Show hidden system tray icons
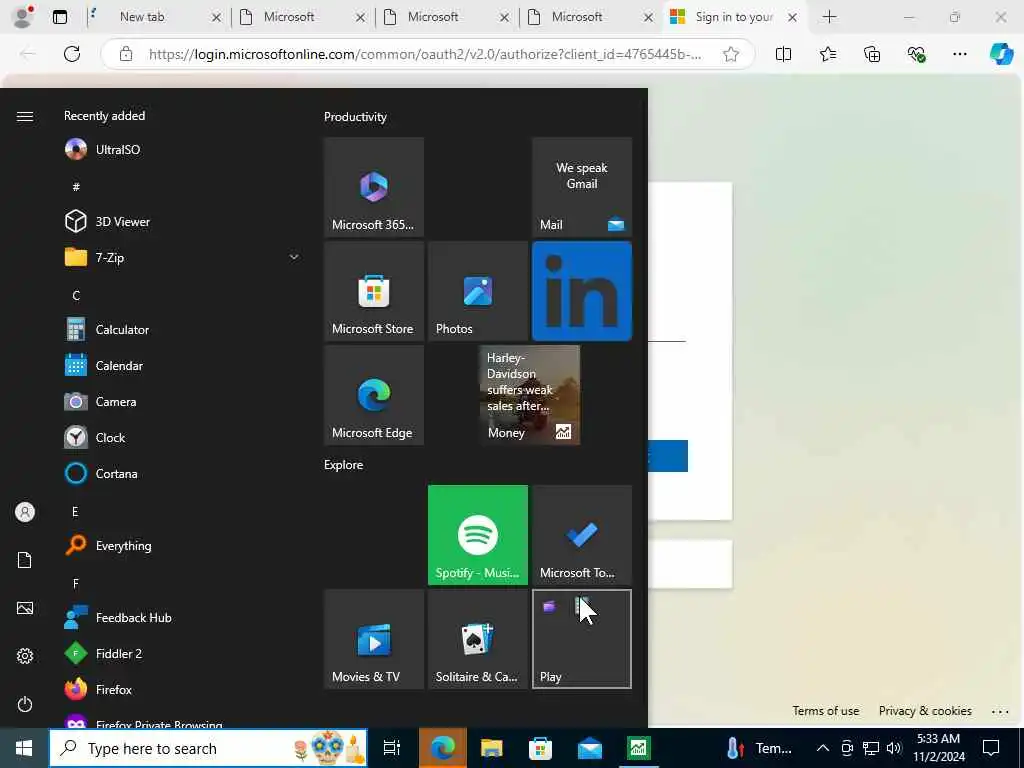 point(823,748)
